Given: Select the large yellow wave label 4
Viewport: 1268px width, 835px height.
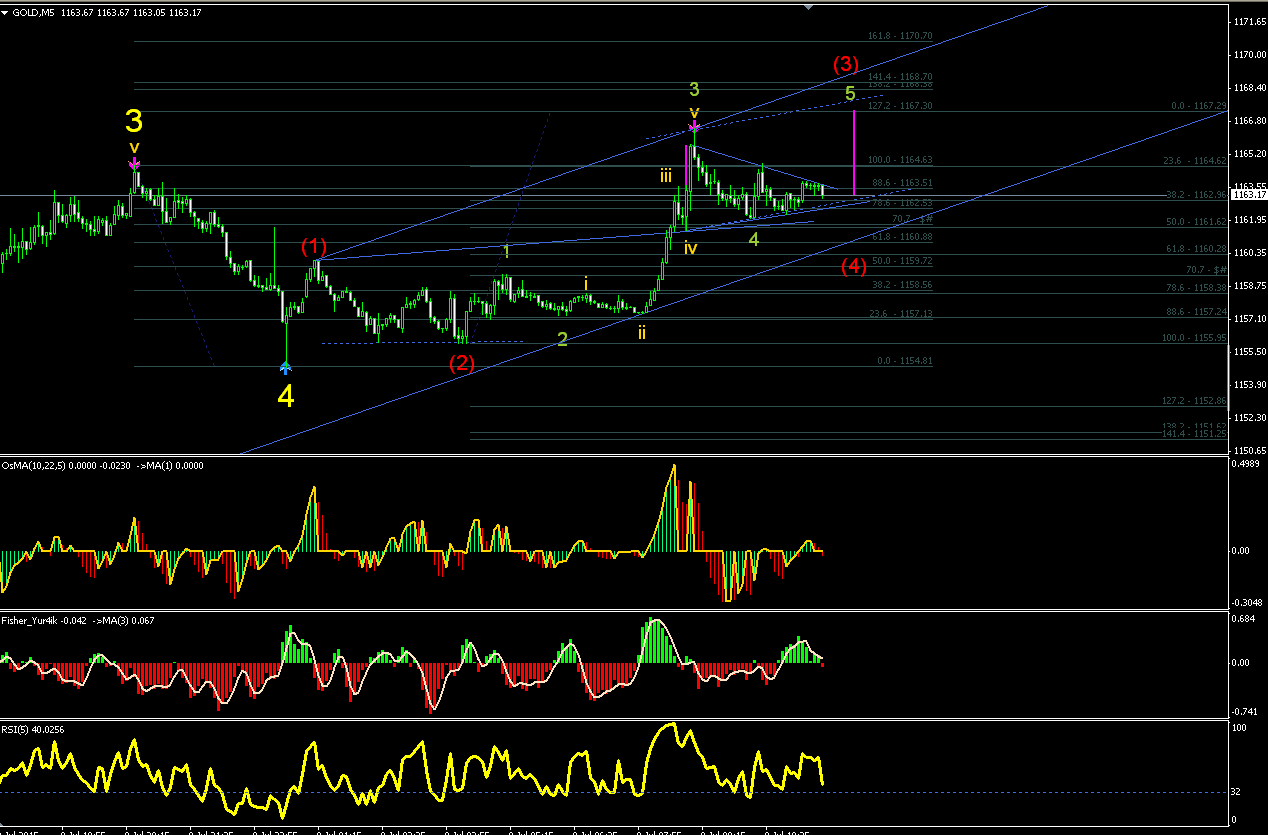Looking at the screenshot, I should click(286, 397).
